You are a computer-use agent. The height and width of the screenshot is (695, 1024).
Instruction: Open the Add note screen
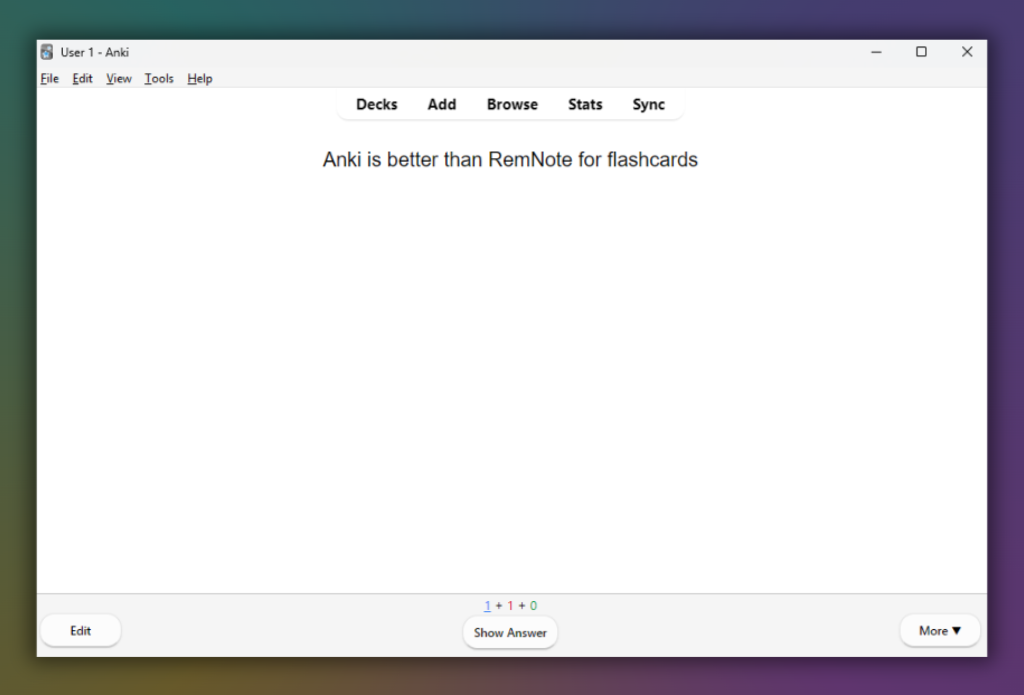441,104
